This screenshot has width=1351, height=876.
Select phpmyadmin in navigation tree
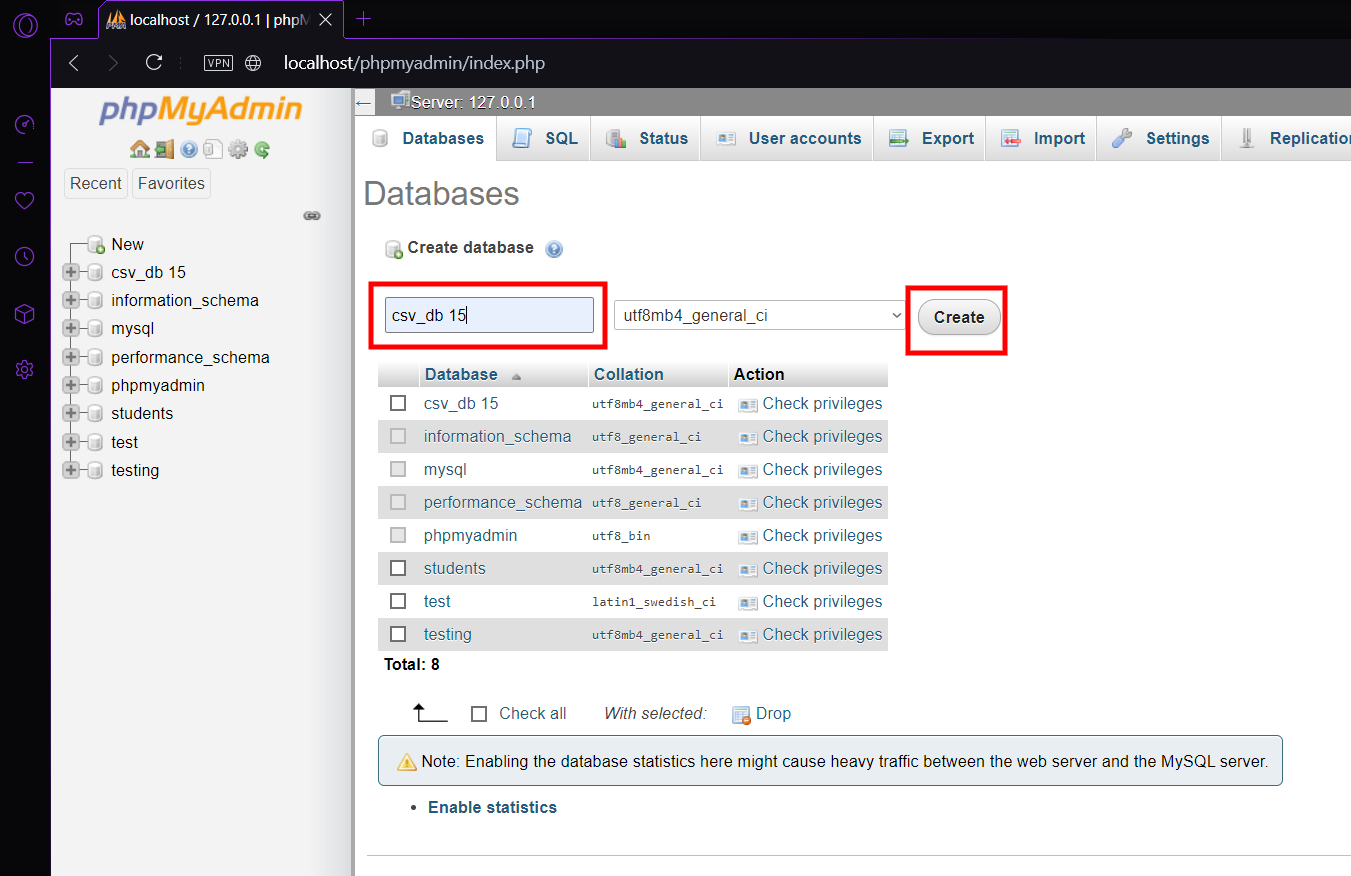pos(158,385)
